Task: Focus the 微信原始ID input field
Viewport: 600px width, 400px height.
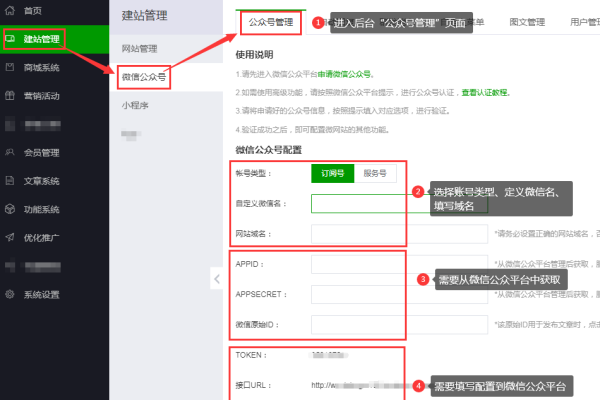Action: pos(399,325)
